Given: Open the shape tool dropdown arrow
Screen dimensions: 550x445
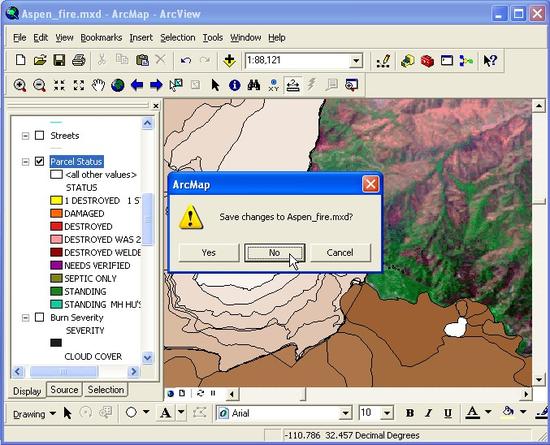Looking at the screenshot, I should (x=146, y=412).
